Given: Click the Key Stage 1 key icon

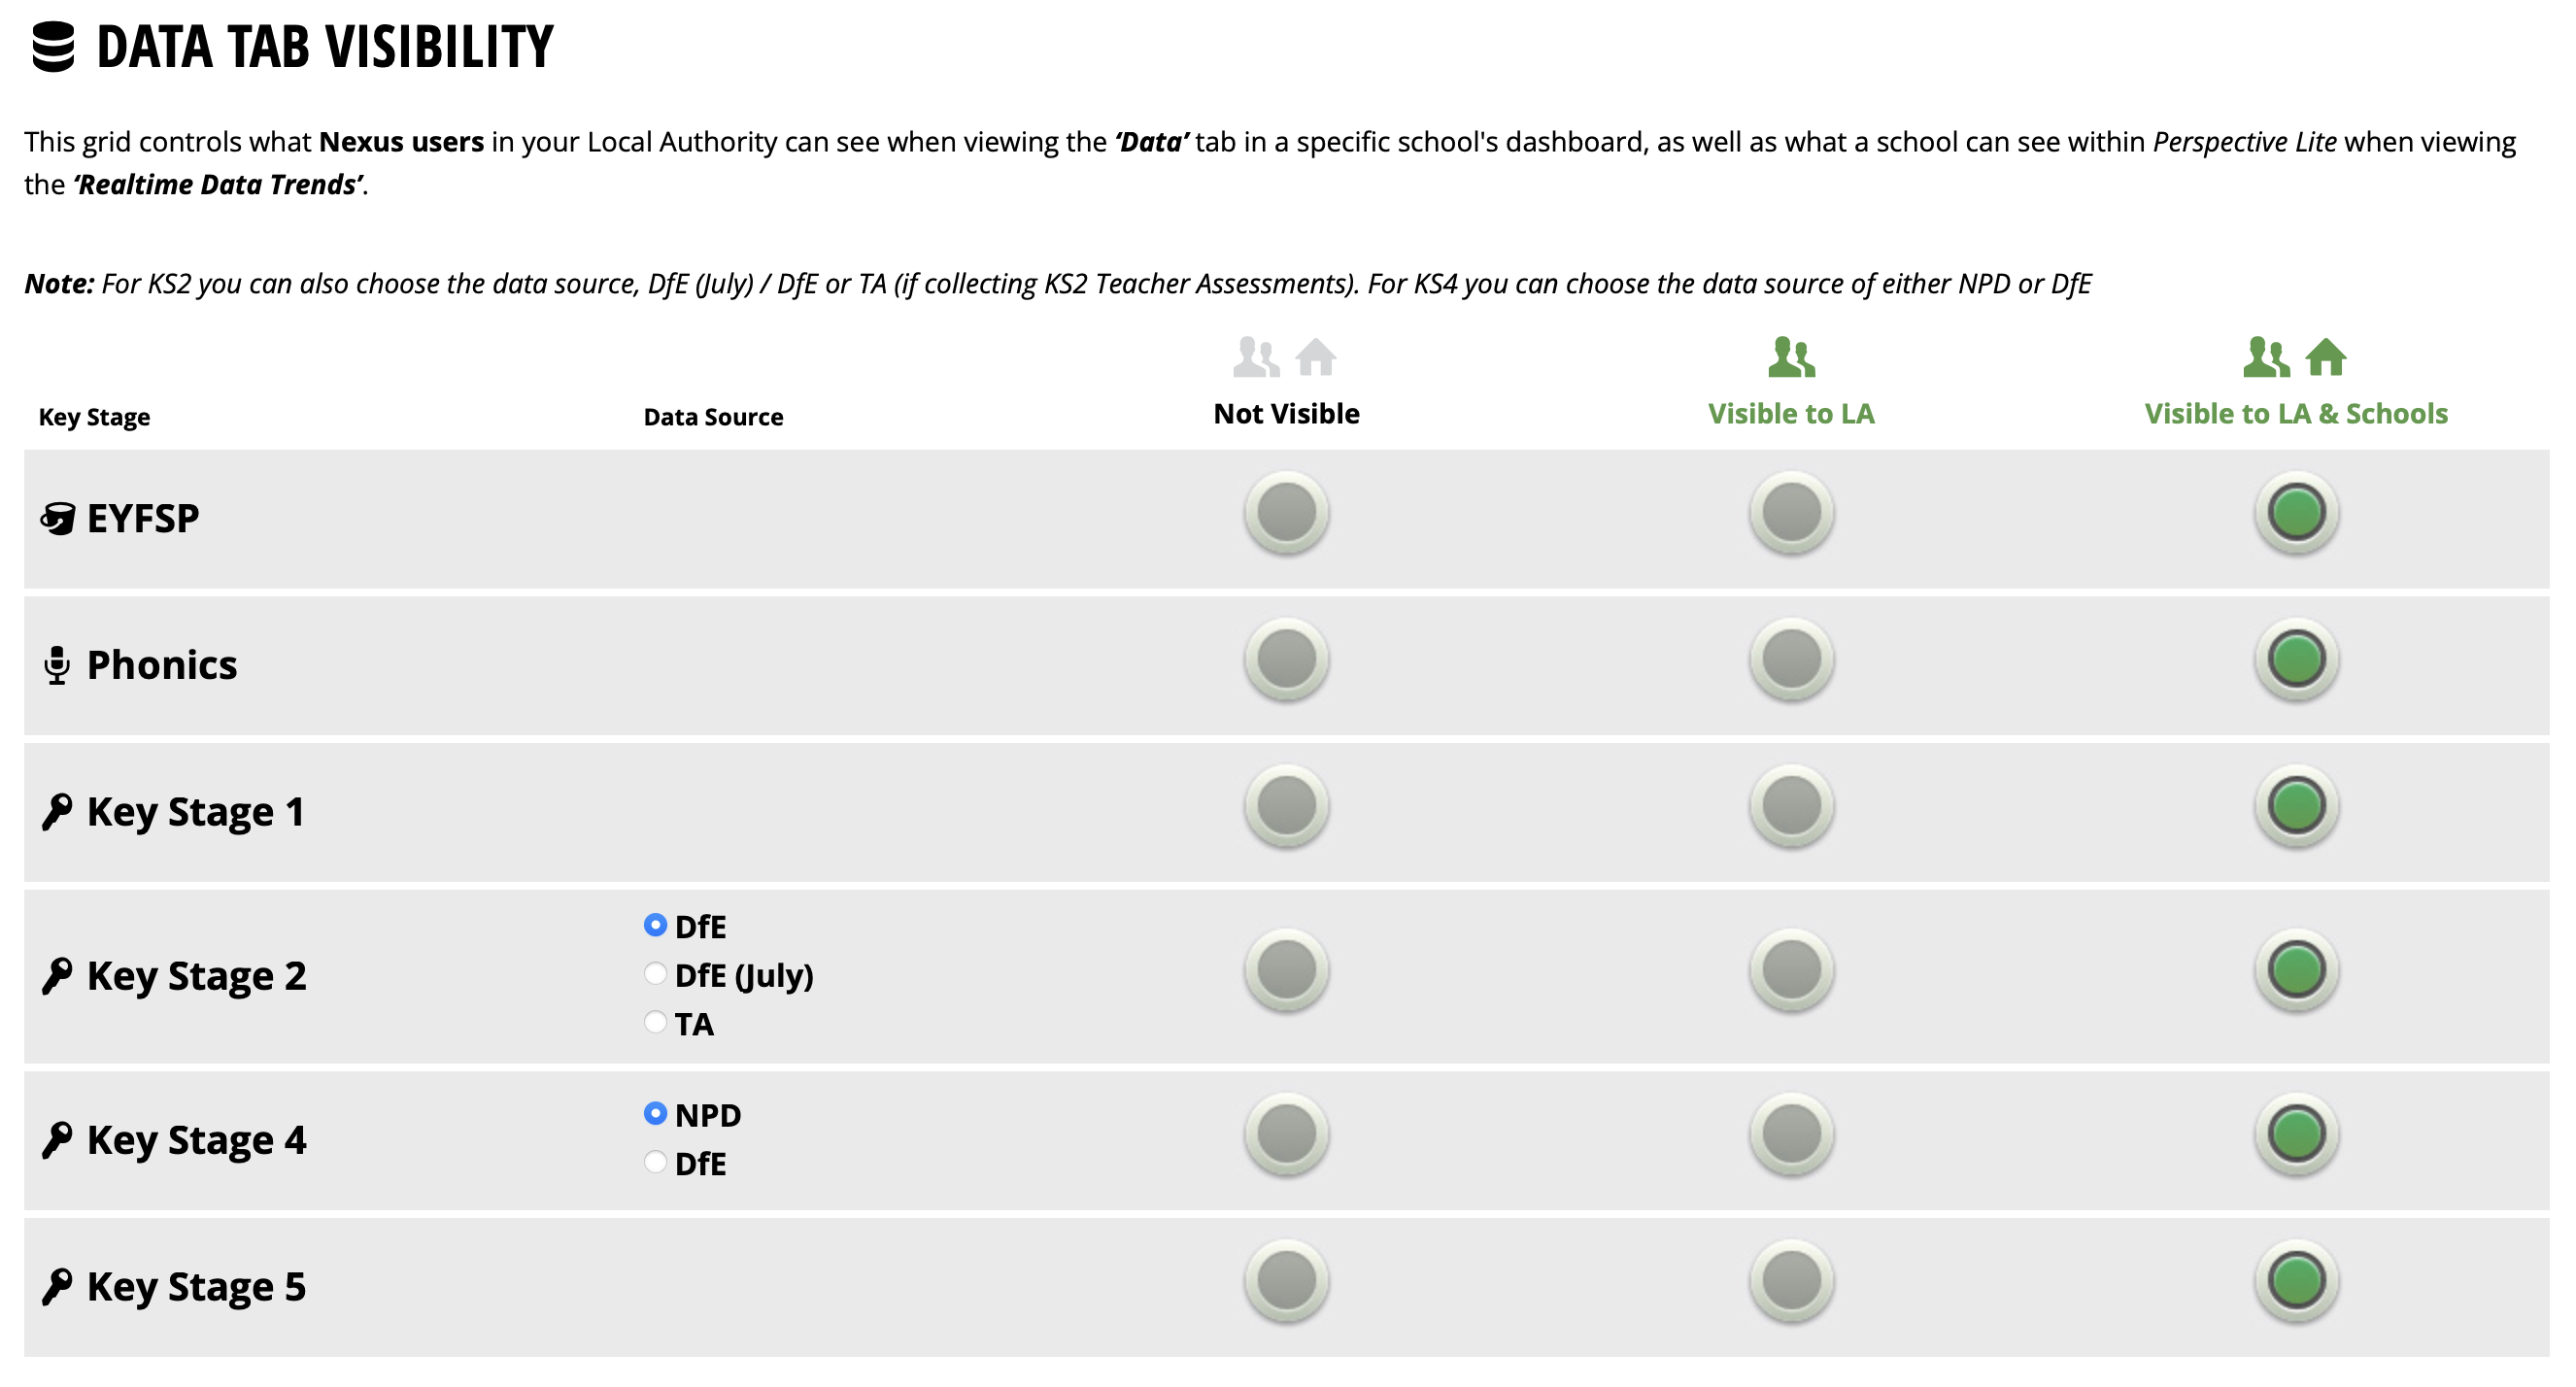Looking at the screenshot, I should (57, 812).
